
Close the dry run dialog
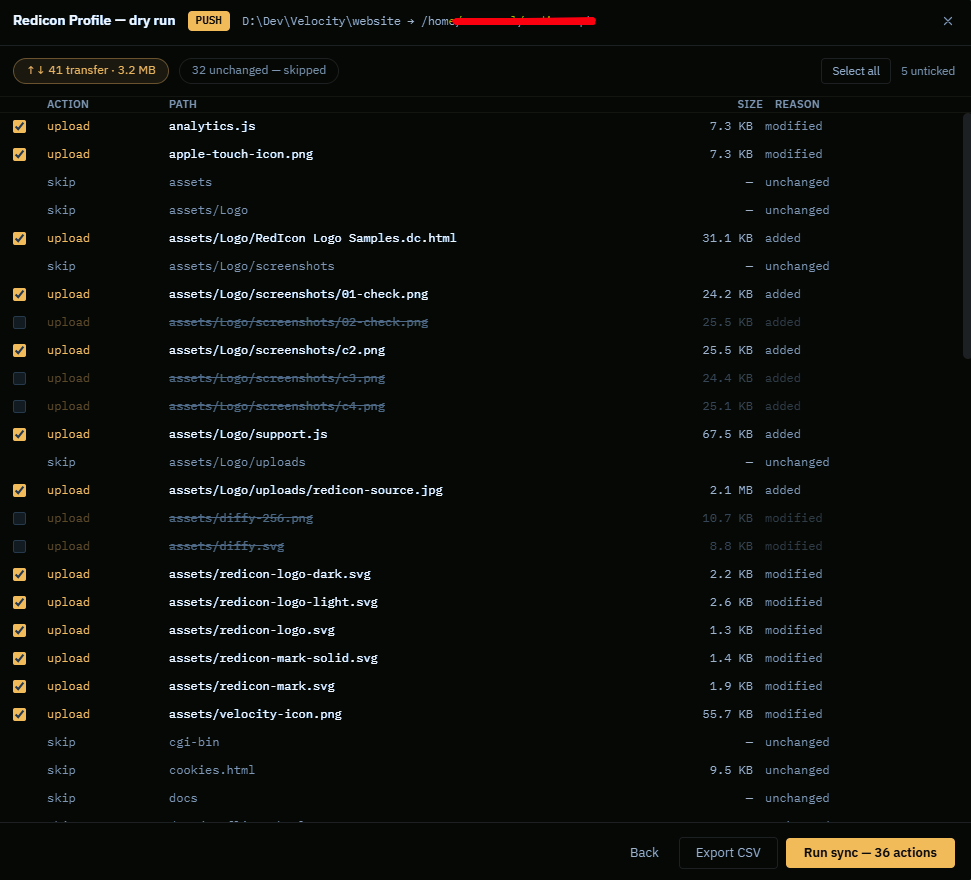(947, 21)
